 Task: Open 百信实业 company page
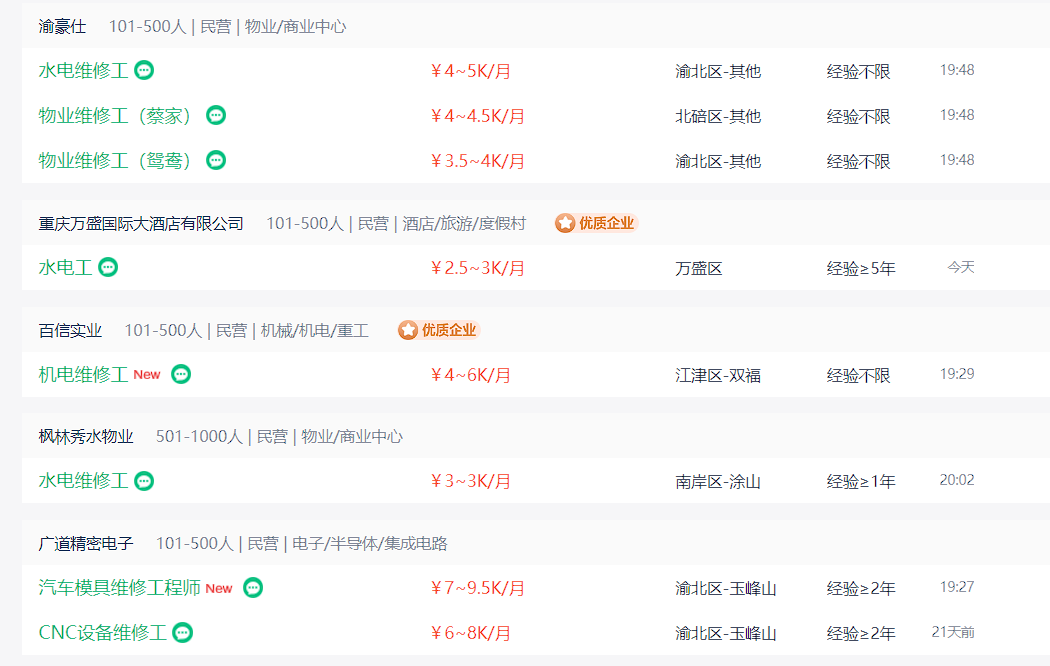pos(70,331)
